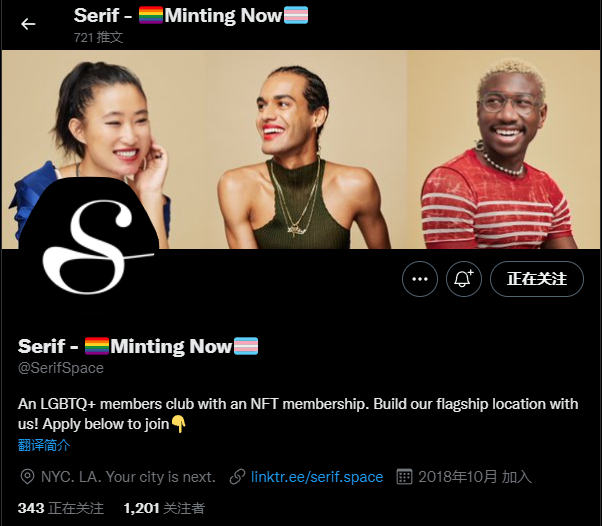Open the linktr.ee/serif.space link
602x526 pixels.
pos(317,477)
